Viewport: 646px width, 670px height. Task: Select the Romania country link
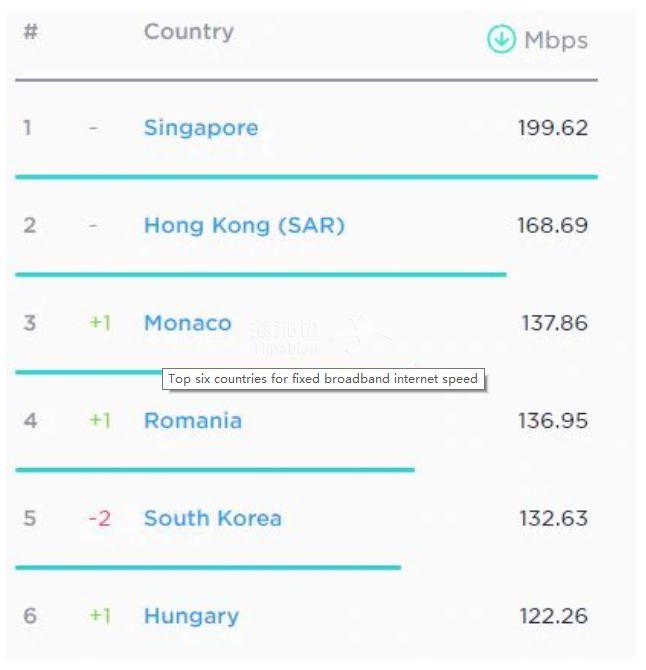pyautogui.click(x=193, y=421)
